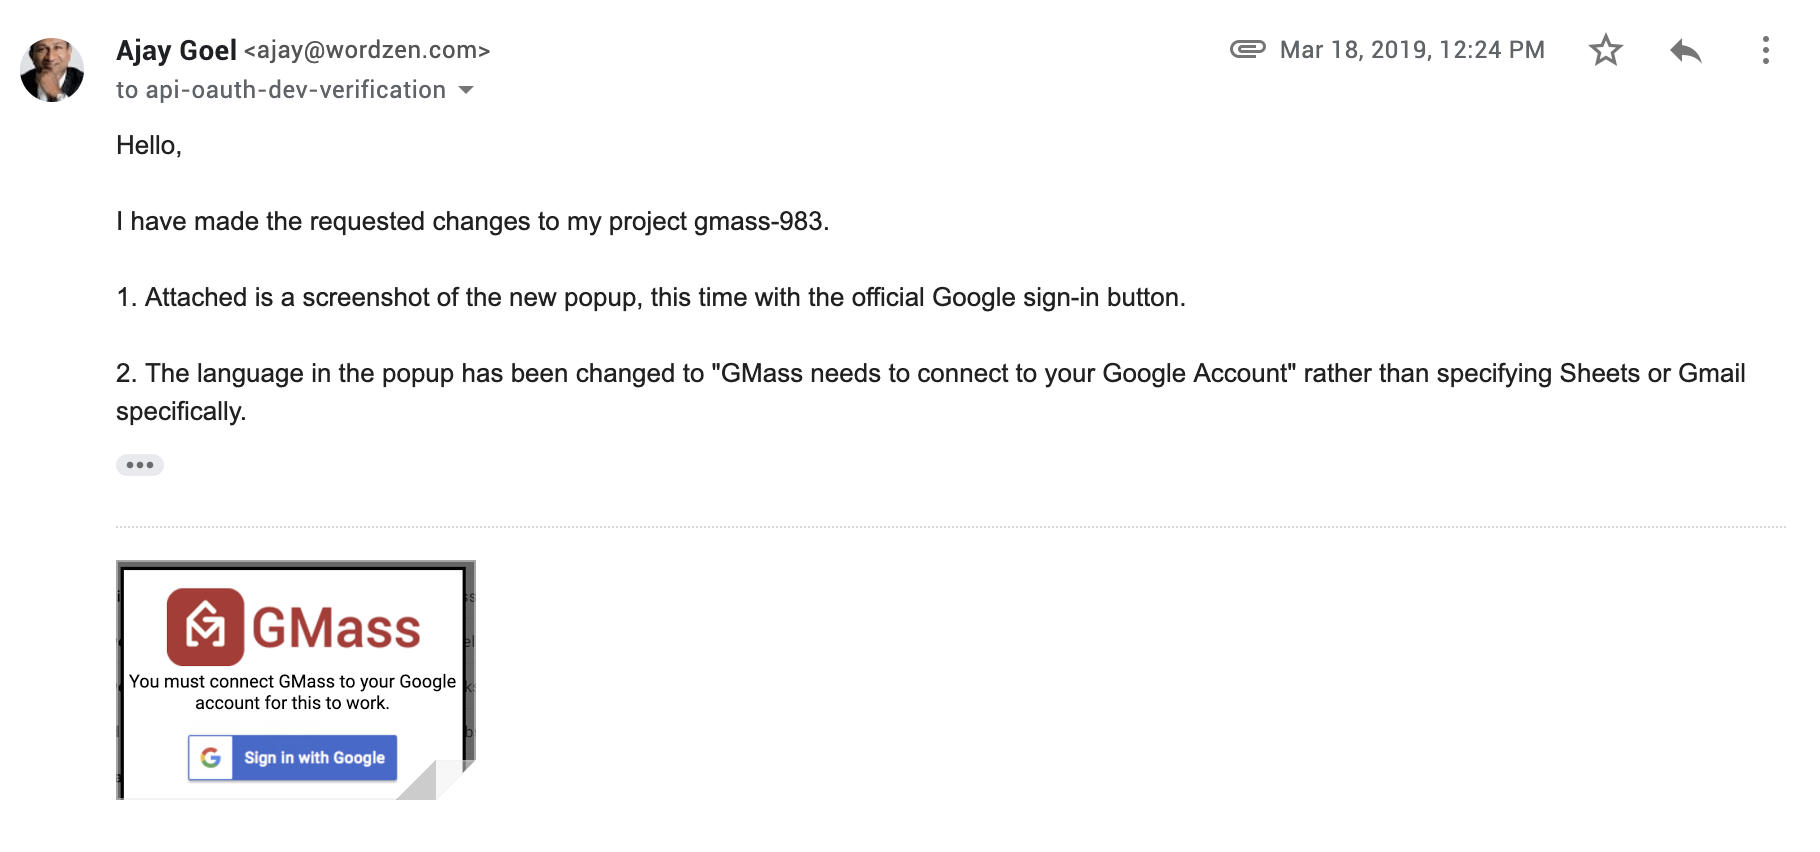Click sender name Ajay Goel
Viewport: 1820px width, 852px height.
[176, 50]
